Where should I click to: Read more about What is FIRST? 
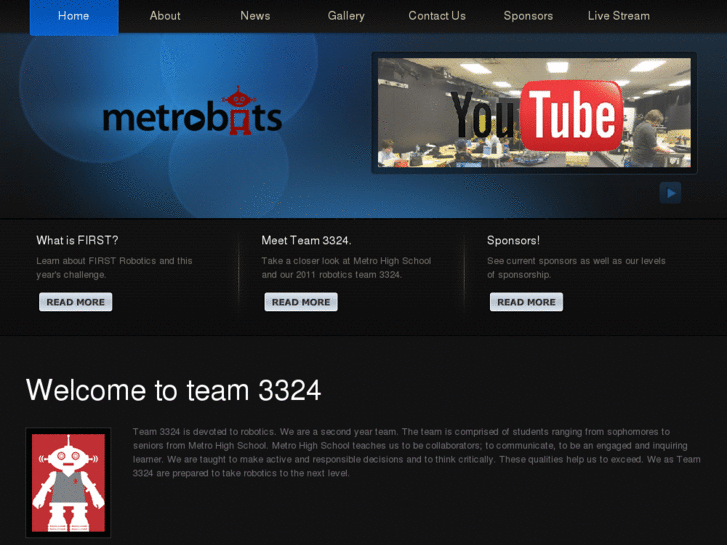coord(76,302)
